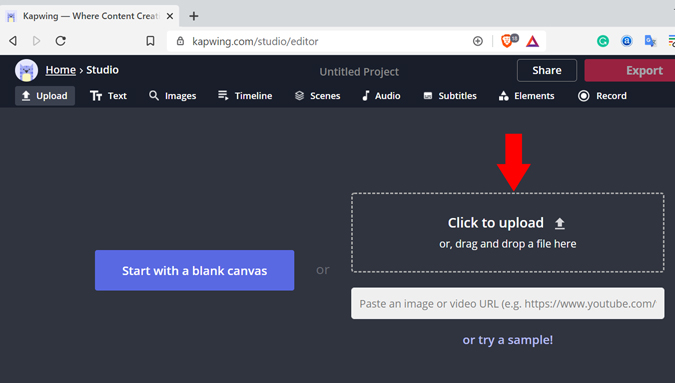This screenshot has height=383, width=675.
Task: Reload the Kapwing page
Action: (61, 41)
